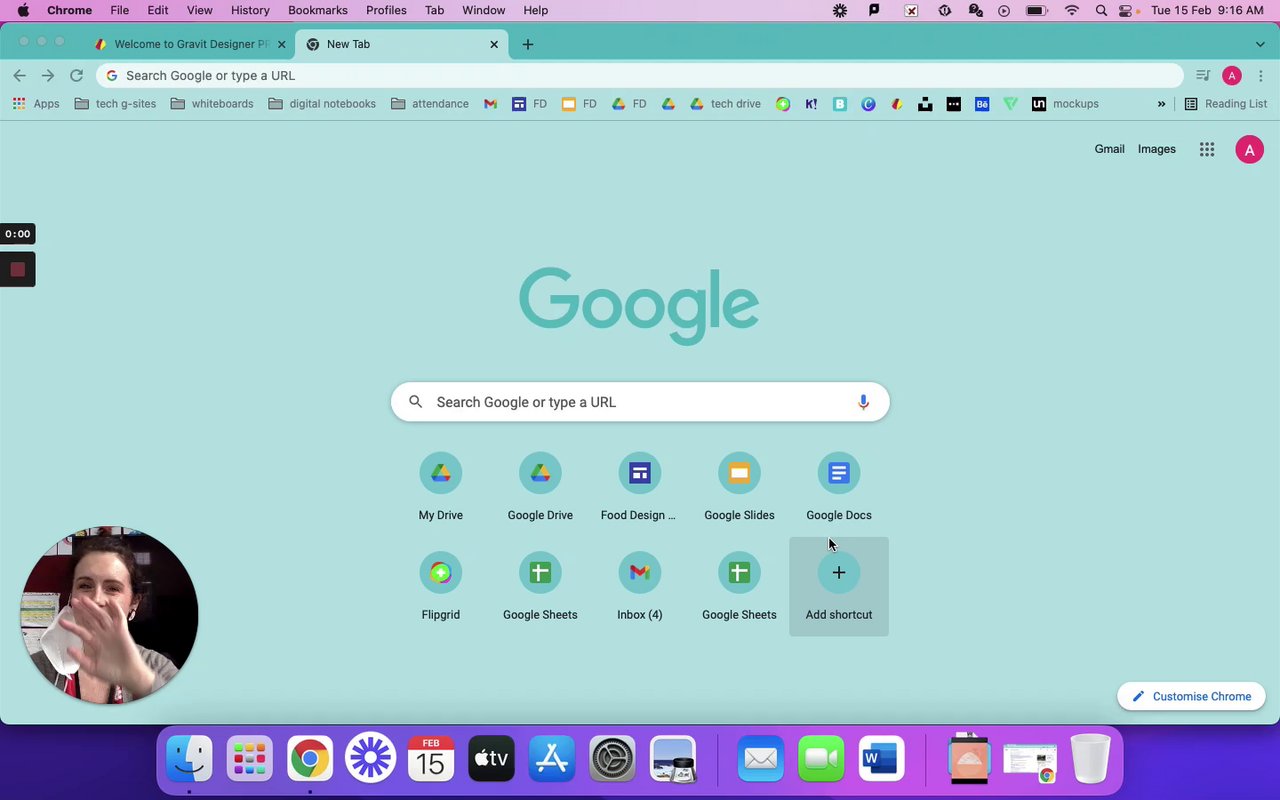Reload the current page
This screenshot has height=800, width=1280.
(x=76, y=76)
